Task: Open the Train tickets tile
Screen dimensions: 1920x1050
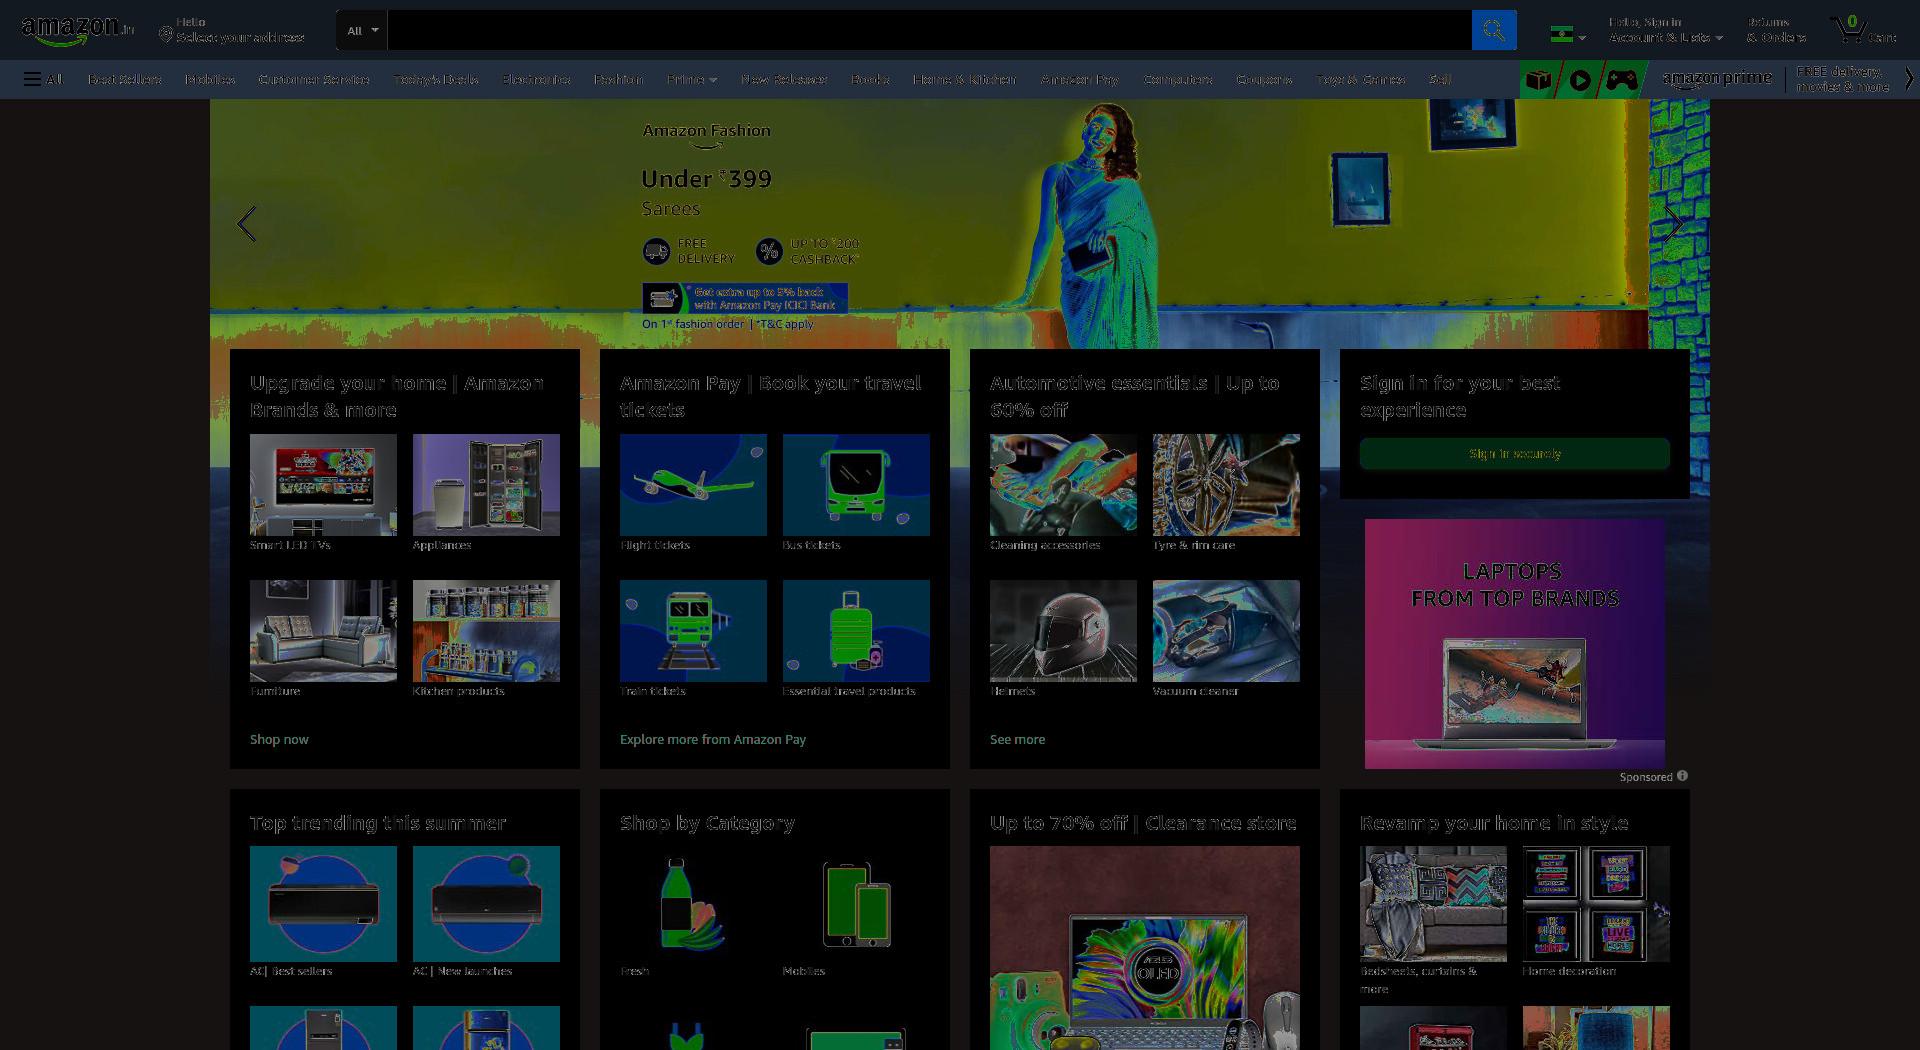Action: click(693, 631)
